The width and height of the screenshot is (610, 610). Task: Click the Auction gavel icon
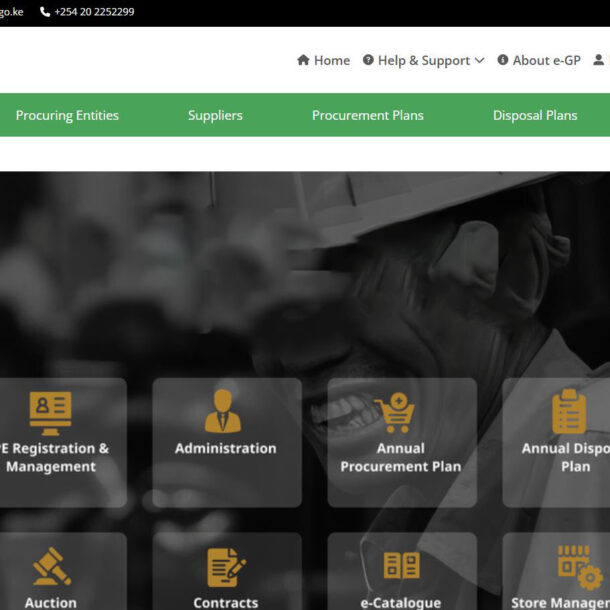coord(52,566)
